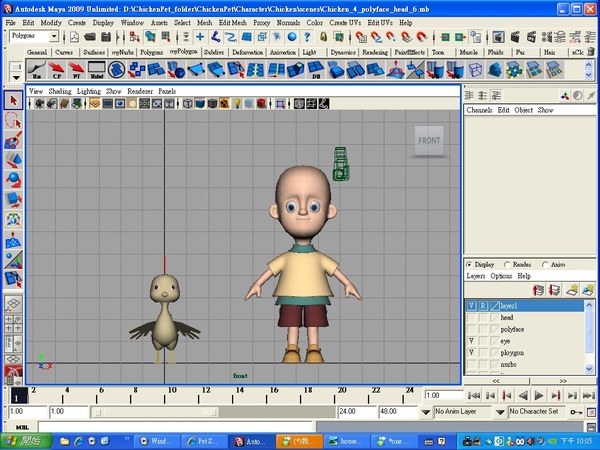
Task: Open the No Character Set dropdown arrow
Action: [x=500, y=412]
